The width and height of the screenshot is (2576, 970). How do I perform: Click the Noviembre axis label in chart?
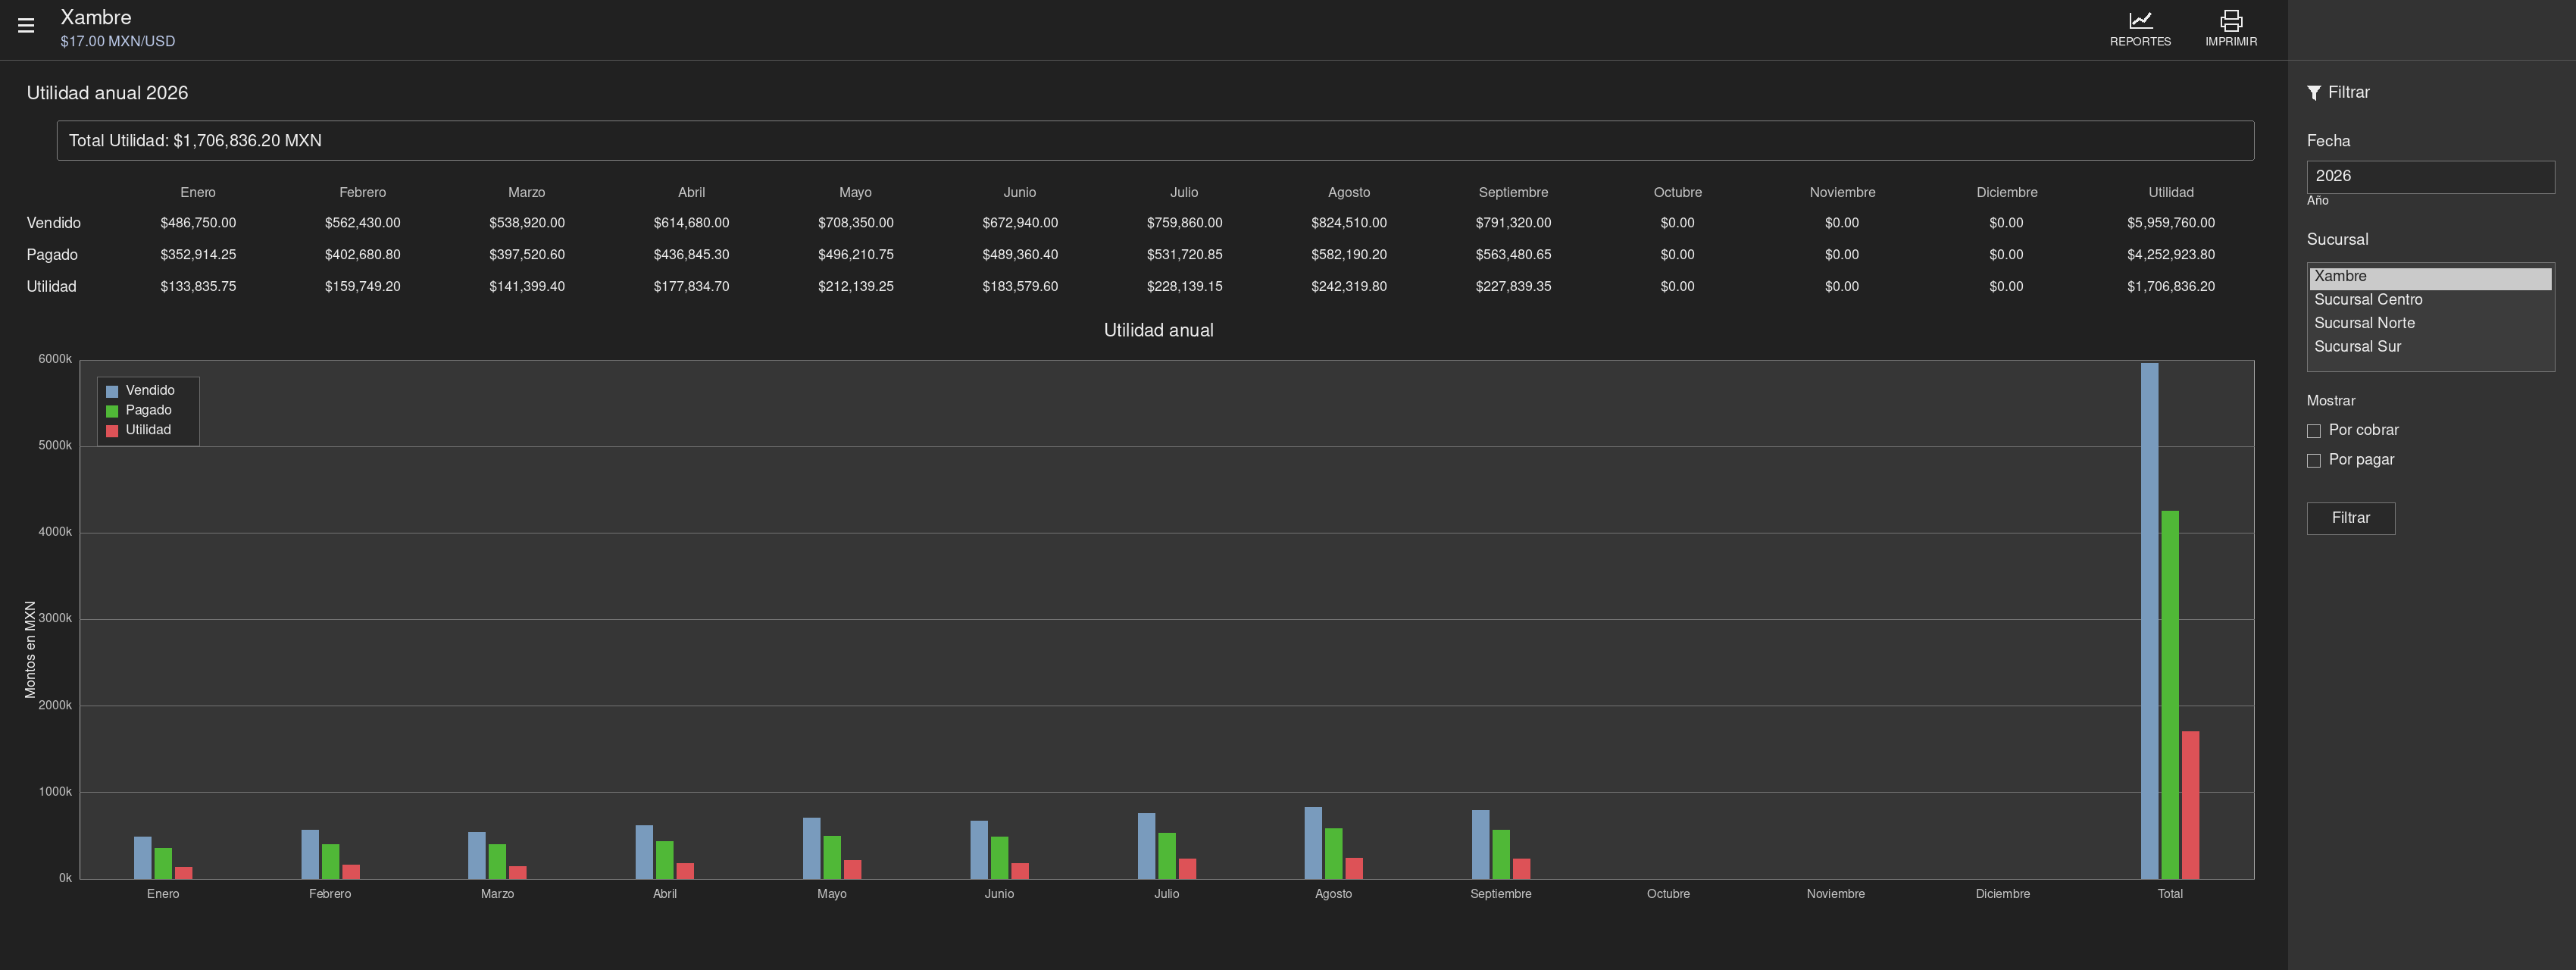click(1835, 894)
